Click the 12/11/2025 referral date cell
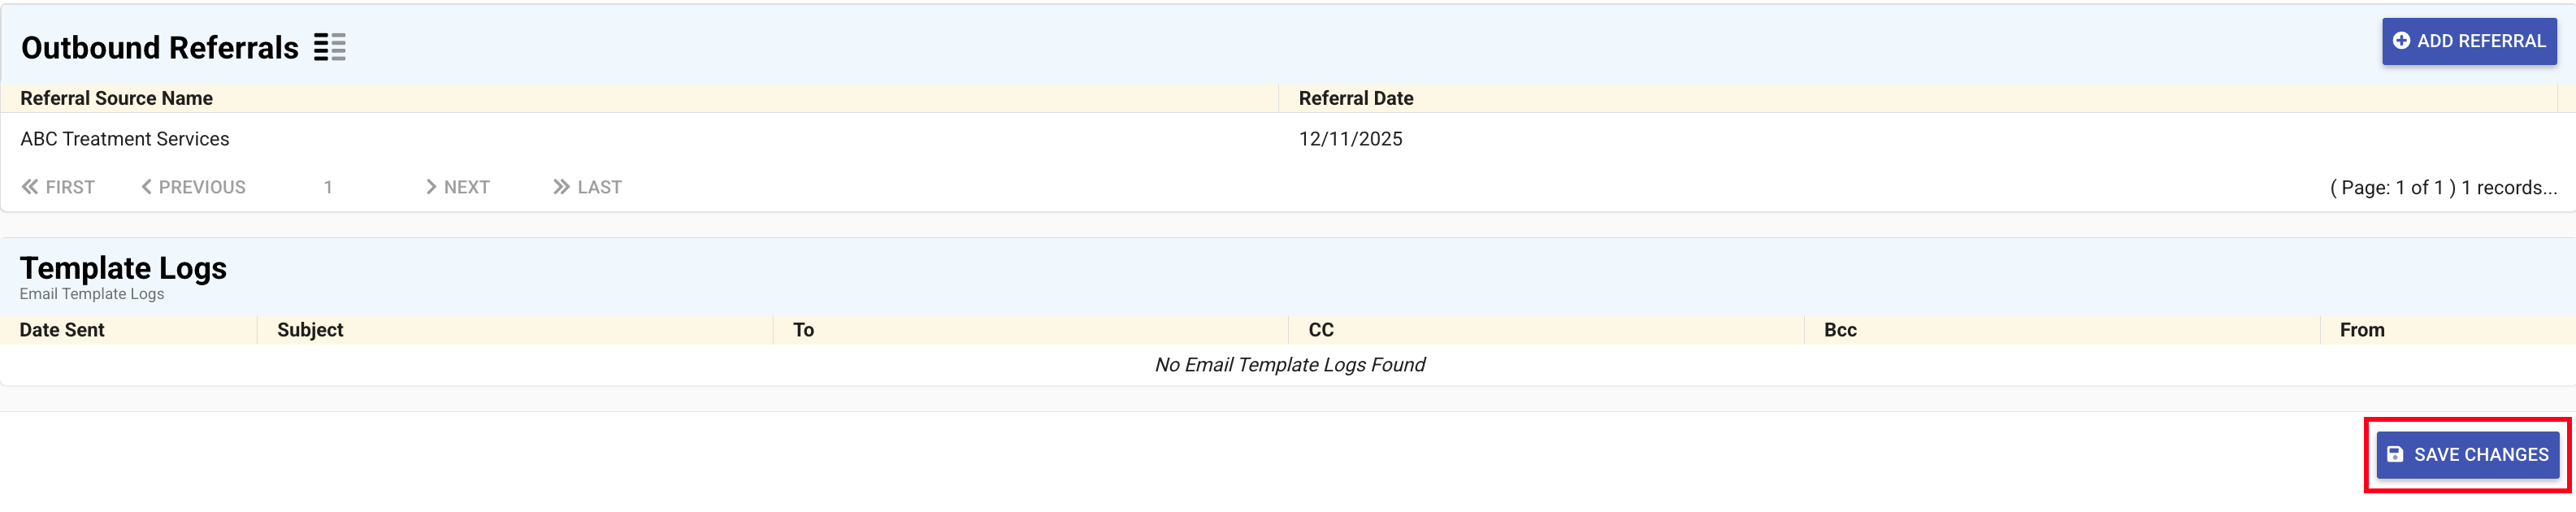Screen dimensions: 2576x512 pos(1350,139)
